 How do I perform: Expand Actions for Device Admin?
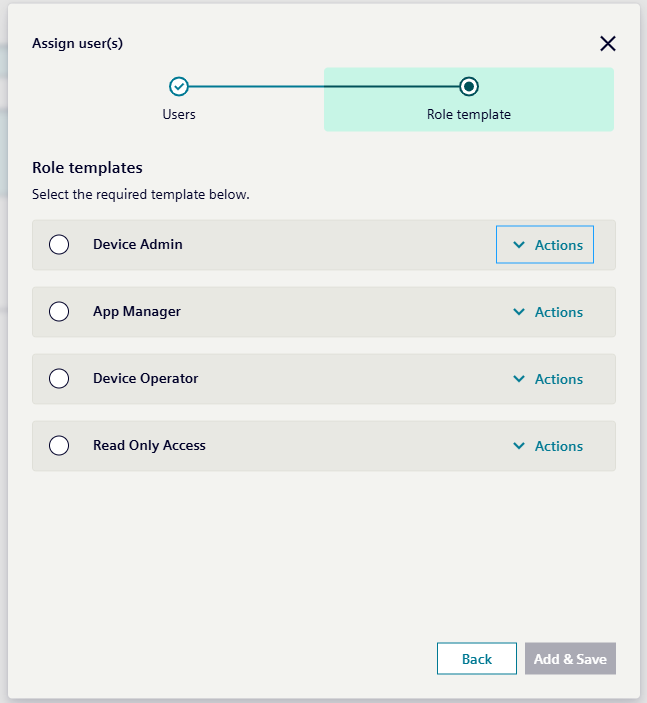pyautogui.click(x=545, y=245)
